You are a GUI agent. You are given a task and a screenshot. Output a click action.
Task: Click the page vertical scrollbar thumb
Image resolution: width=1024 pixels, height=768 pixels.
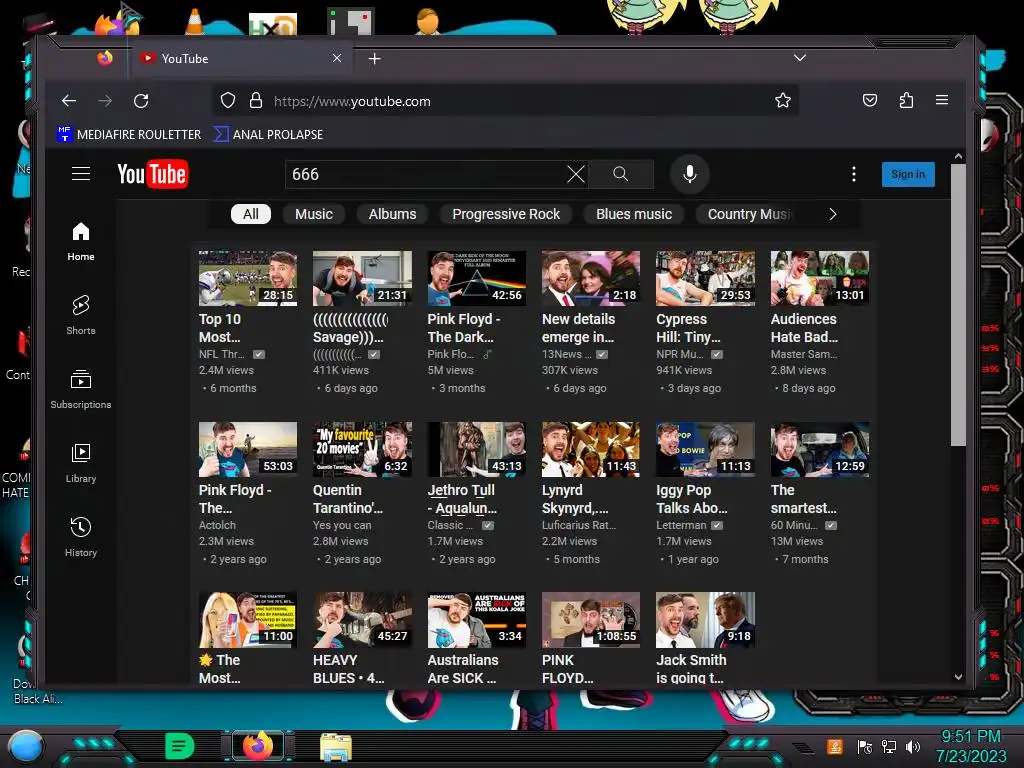click(x=957, y=305)
